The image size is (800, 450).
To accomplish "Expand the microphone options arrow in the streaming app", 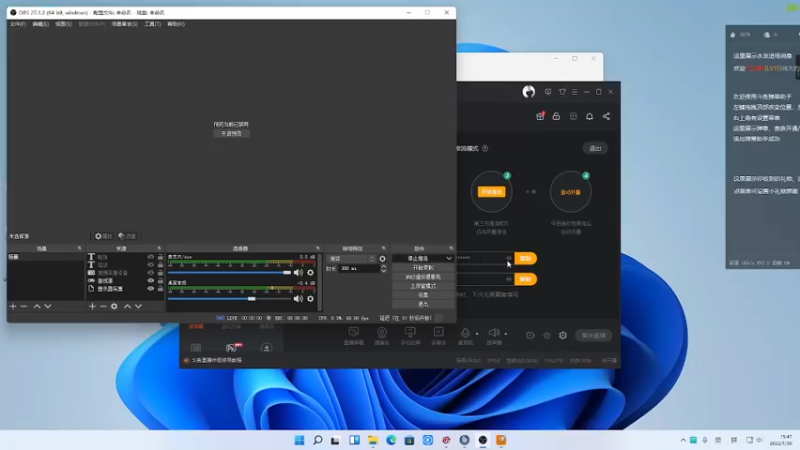I will click(x=477, y=334).
